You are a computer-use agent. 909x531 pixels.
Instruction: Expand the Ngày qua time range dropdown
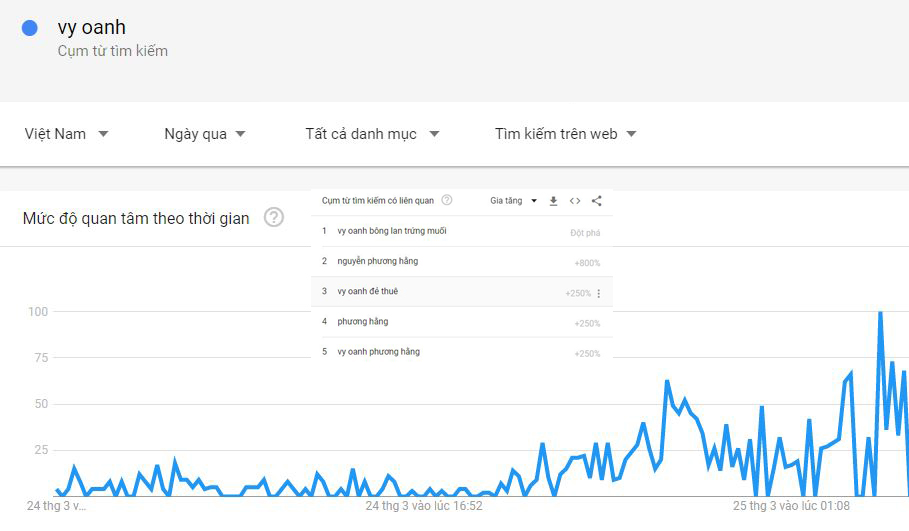pos(205,134)
